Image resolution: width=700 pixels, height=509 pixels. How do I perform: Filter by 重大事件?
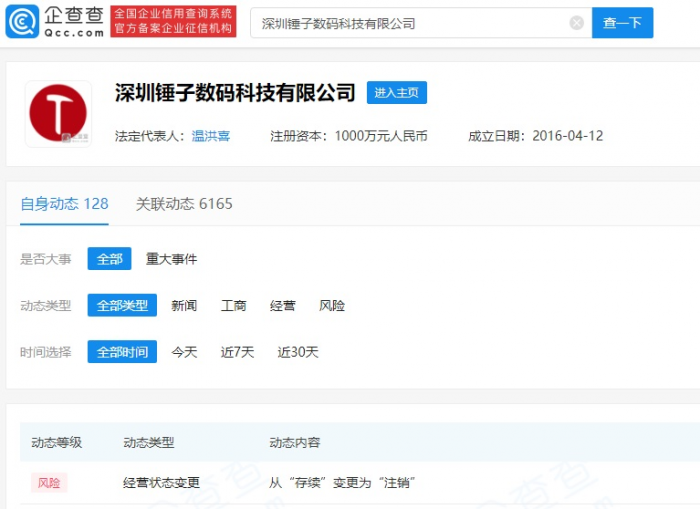coord(171,259)
